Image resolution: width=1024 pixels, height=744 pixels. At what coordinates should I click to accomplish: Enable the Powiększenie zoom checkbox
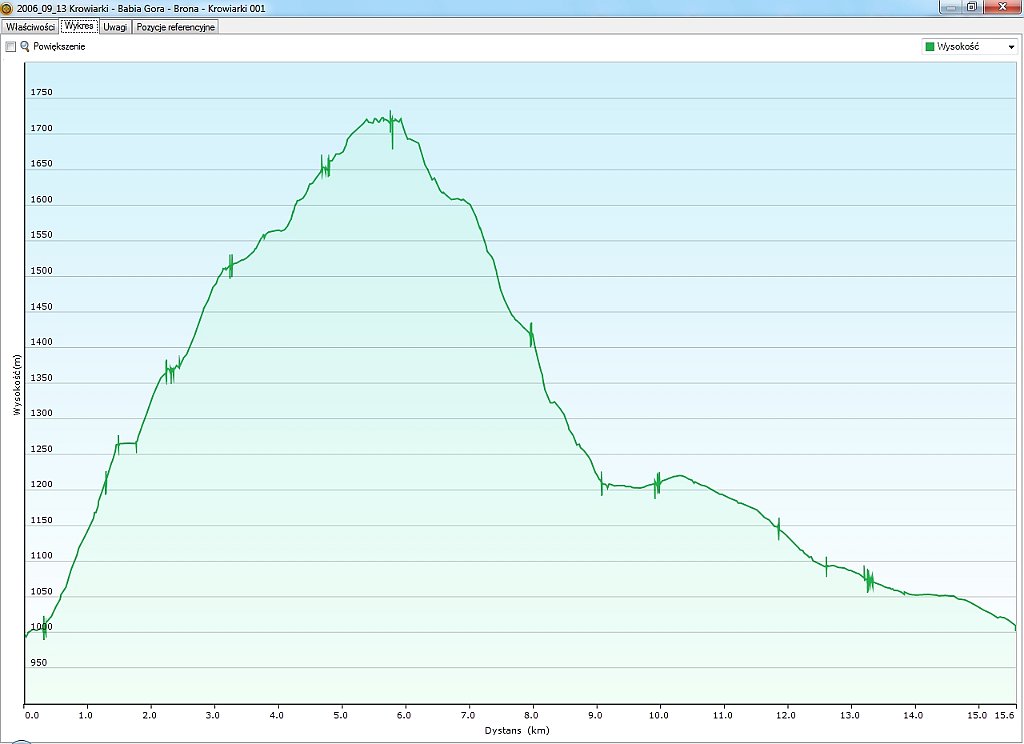[11, 47]
